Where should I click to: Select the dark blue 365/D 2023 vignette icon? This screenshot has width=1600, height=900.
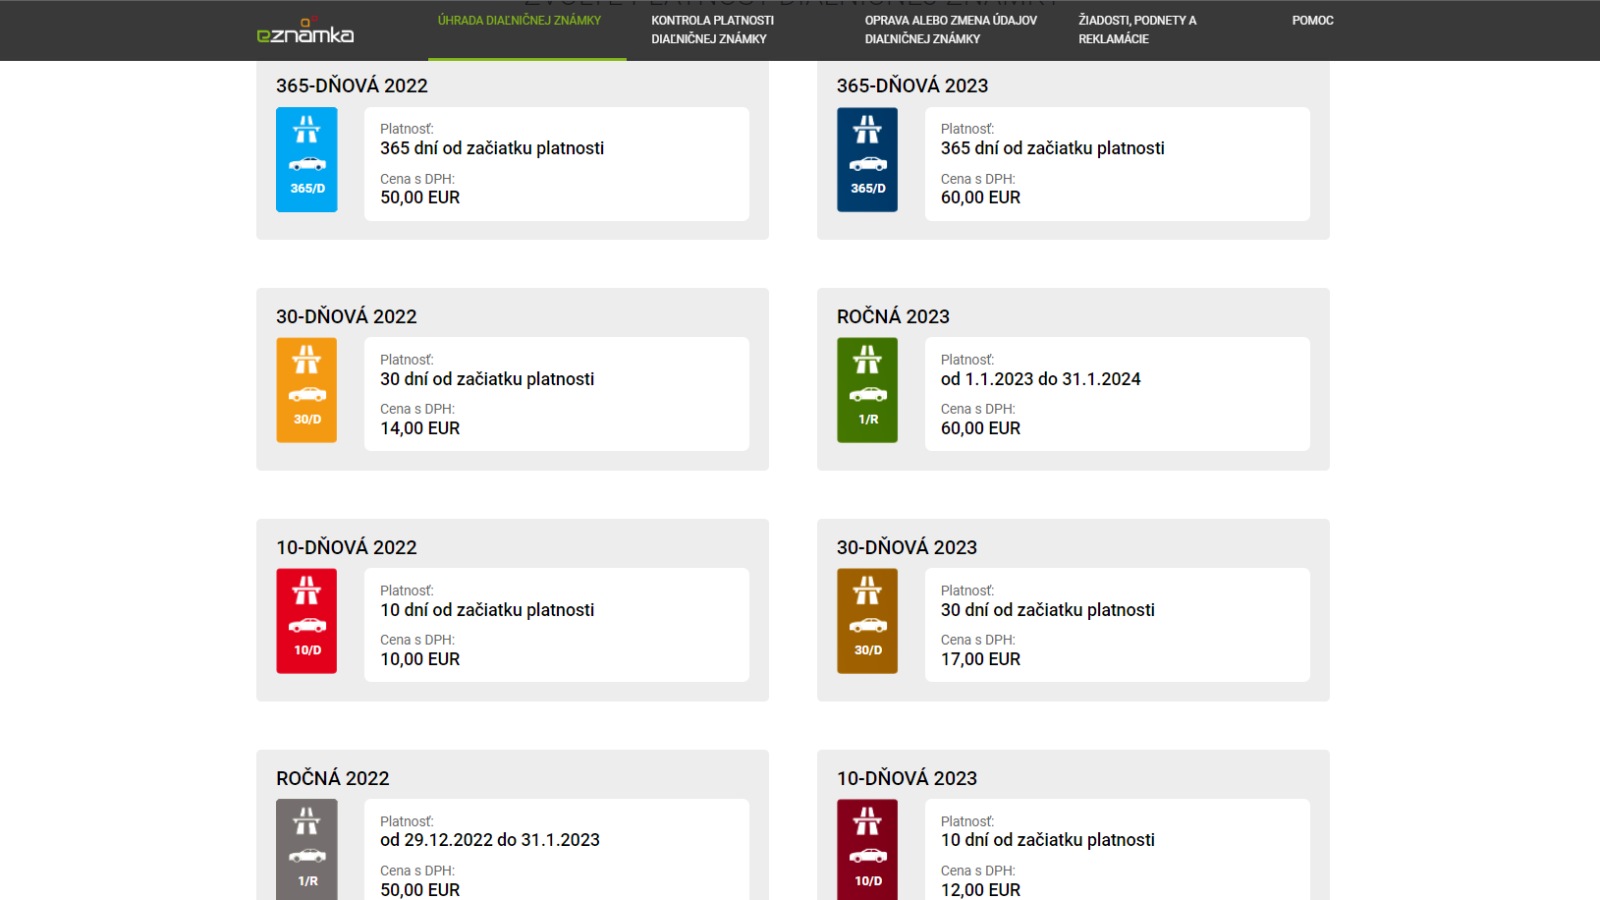click(867, 160)
